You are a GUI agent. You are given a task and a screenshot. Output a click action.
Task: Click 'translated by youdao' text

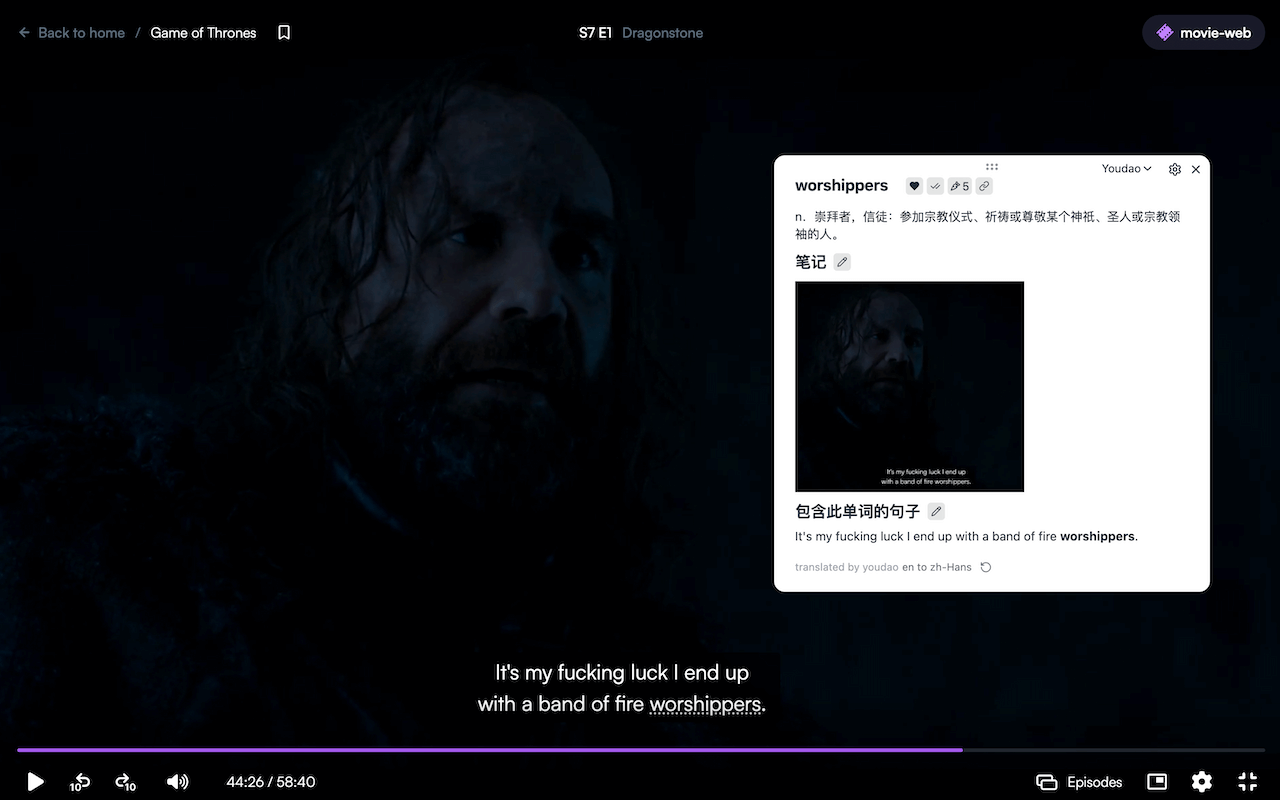tap(846, 567)
